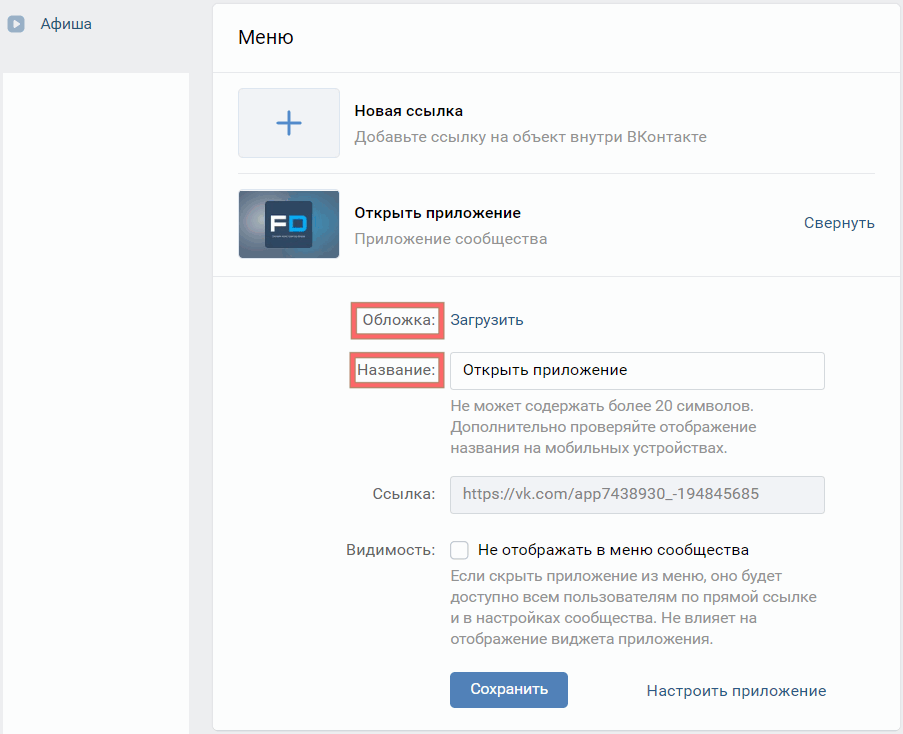Image resolution: width=903 pixels, height=734 pixels.
Task: Click the Название label
Action: [396, 370]
